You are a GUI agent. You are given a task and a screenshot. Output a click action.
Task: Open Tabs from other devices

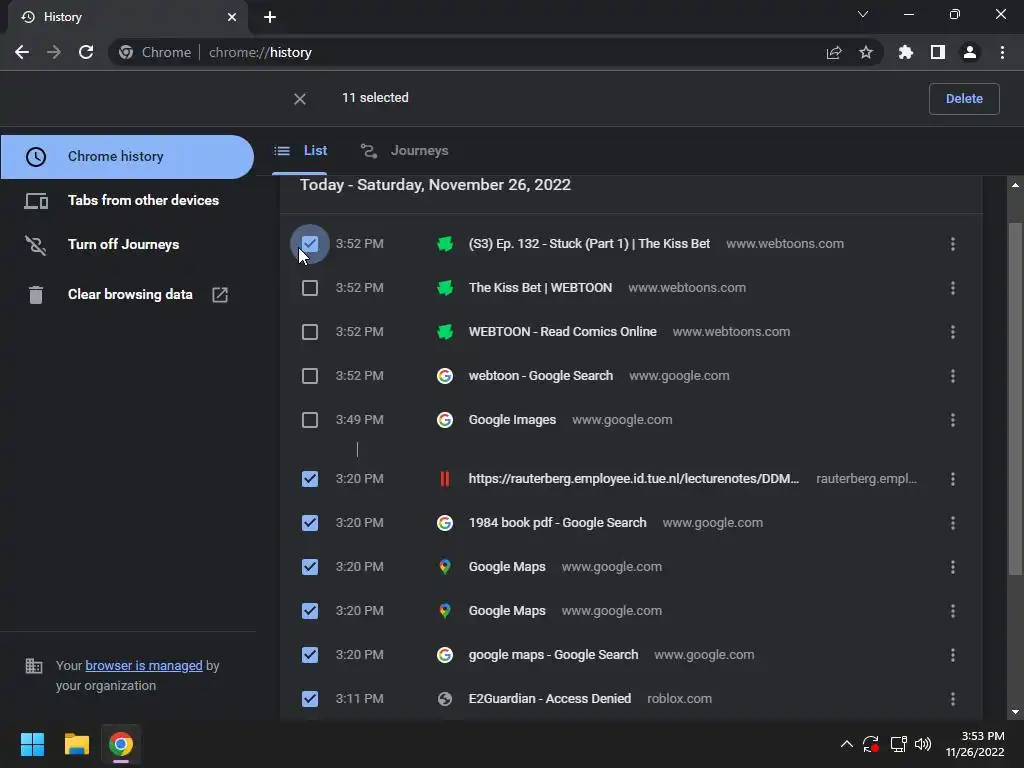click(143, 200)
